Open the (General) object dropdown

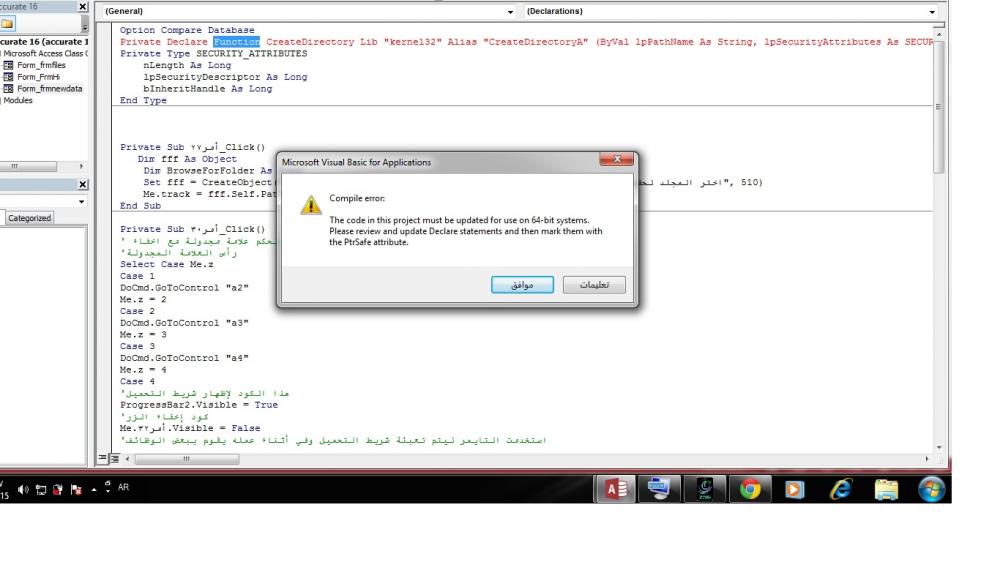[x=510, y=11]
